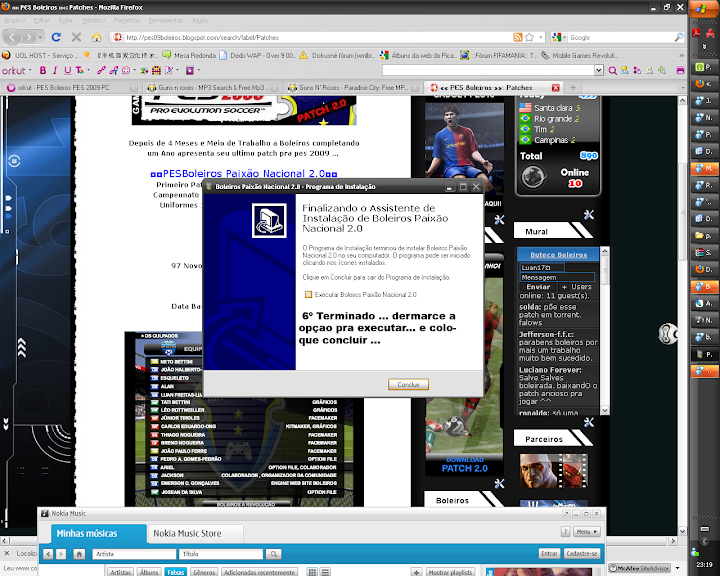The width and height of the screenshot is (720, 576).
Task: Open the RSS feed icon in address bar
Action: pos(518,37)
